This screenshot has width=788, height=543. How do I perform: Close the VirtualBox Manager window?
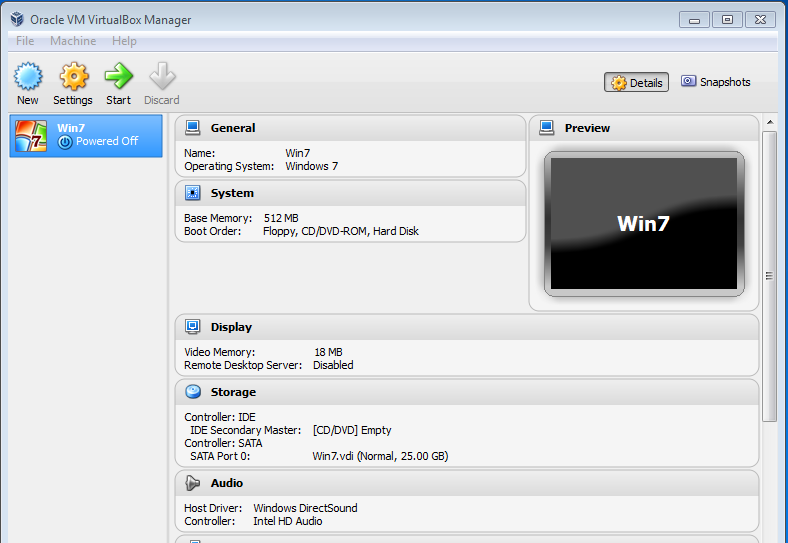(760, 20)
